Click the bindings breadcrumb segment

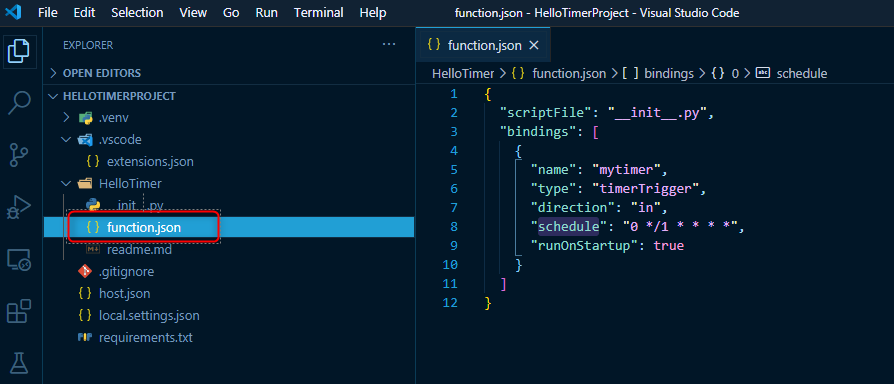[x=657, y=73]
